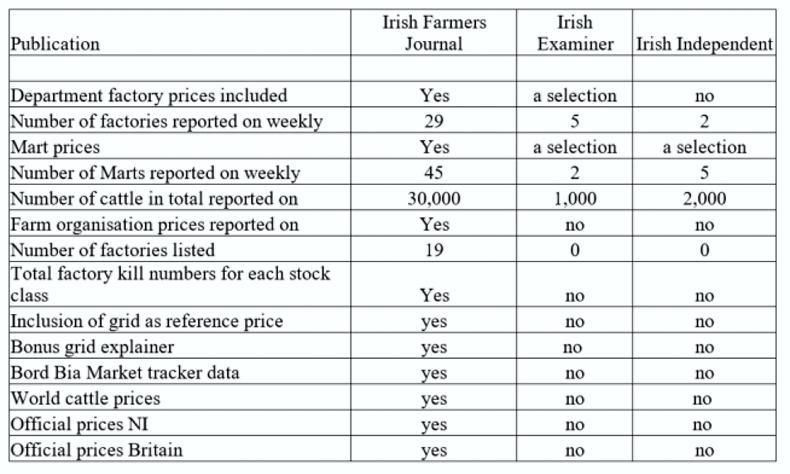Click the Publication header cell

click(55, 44)
